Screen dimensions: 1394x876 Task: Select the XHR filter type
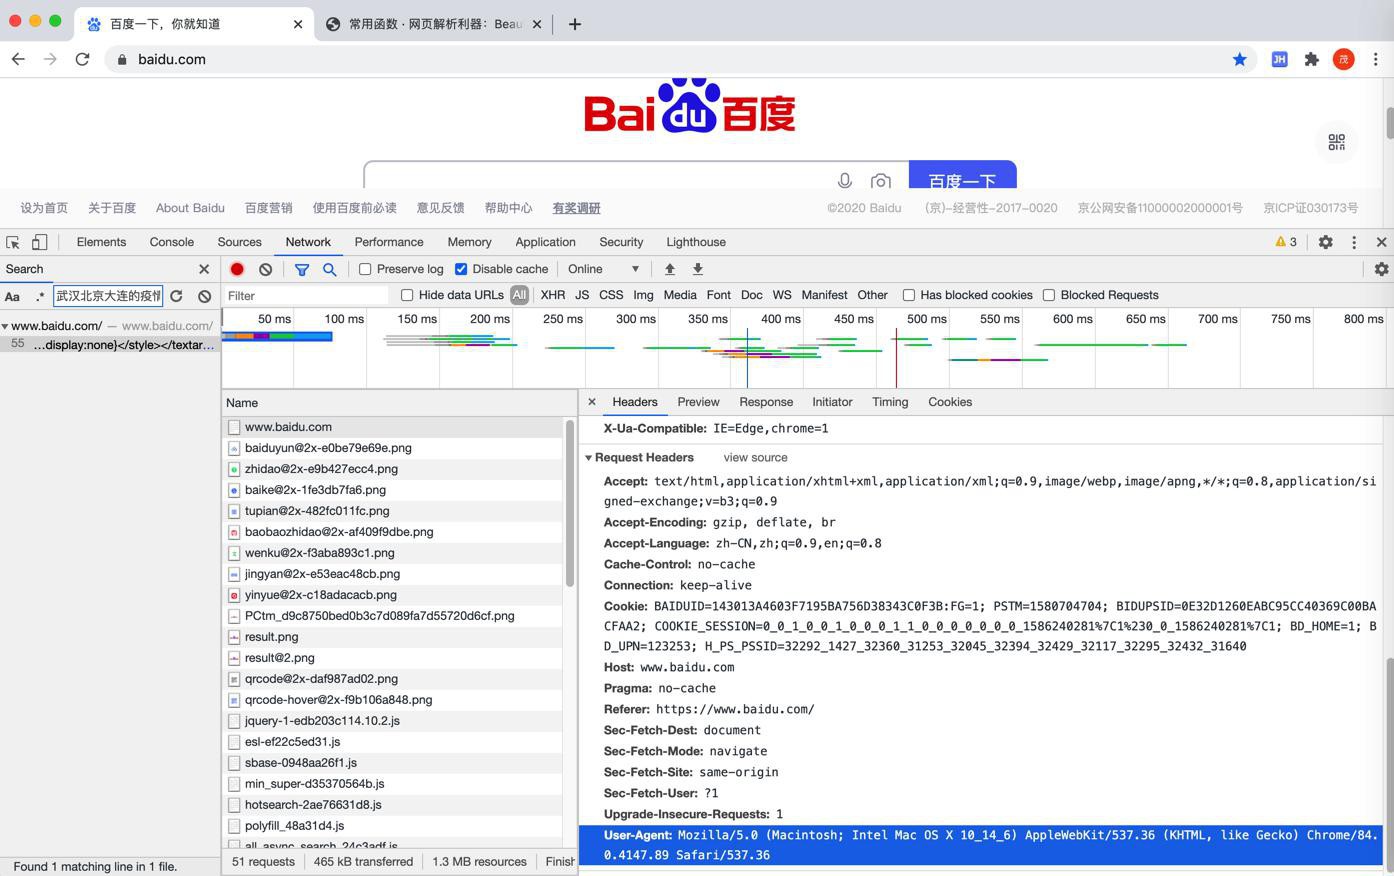553,295
